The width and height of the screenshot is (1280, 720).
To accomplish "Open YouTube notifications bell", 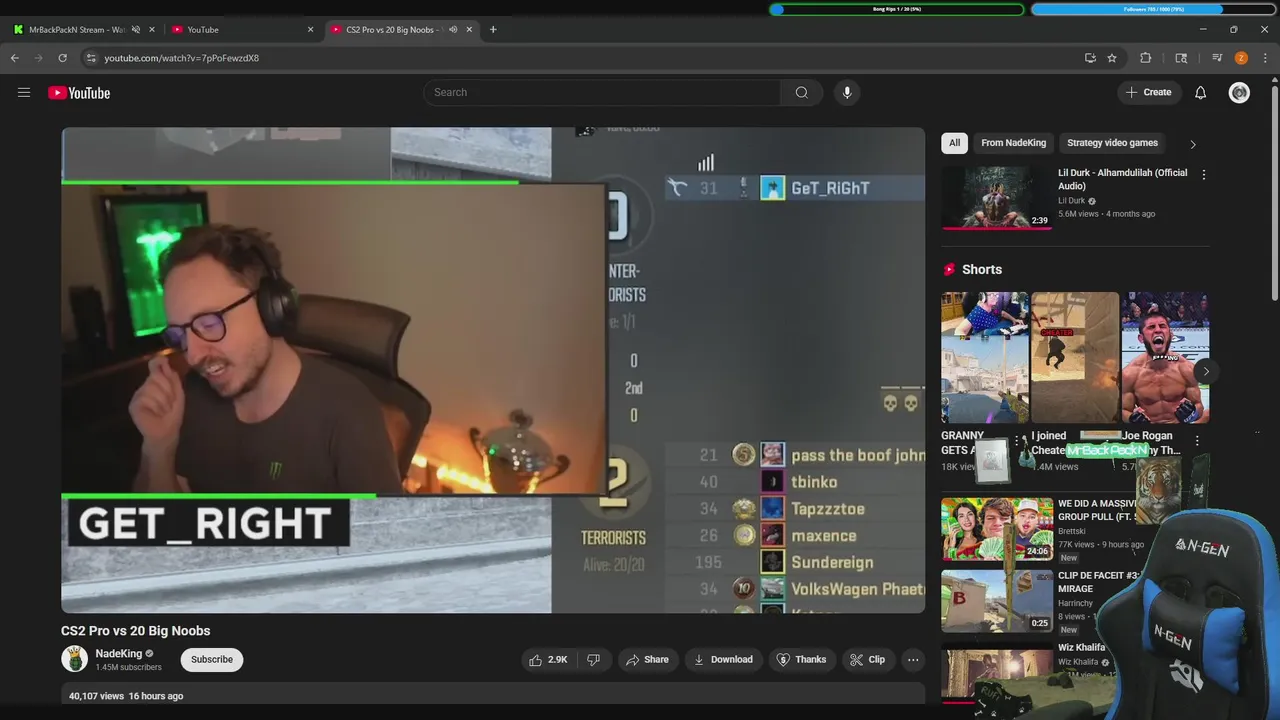I will point(1201,93).
